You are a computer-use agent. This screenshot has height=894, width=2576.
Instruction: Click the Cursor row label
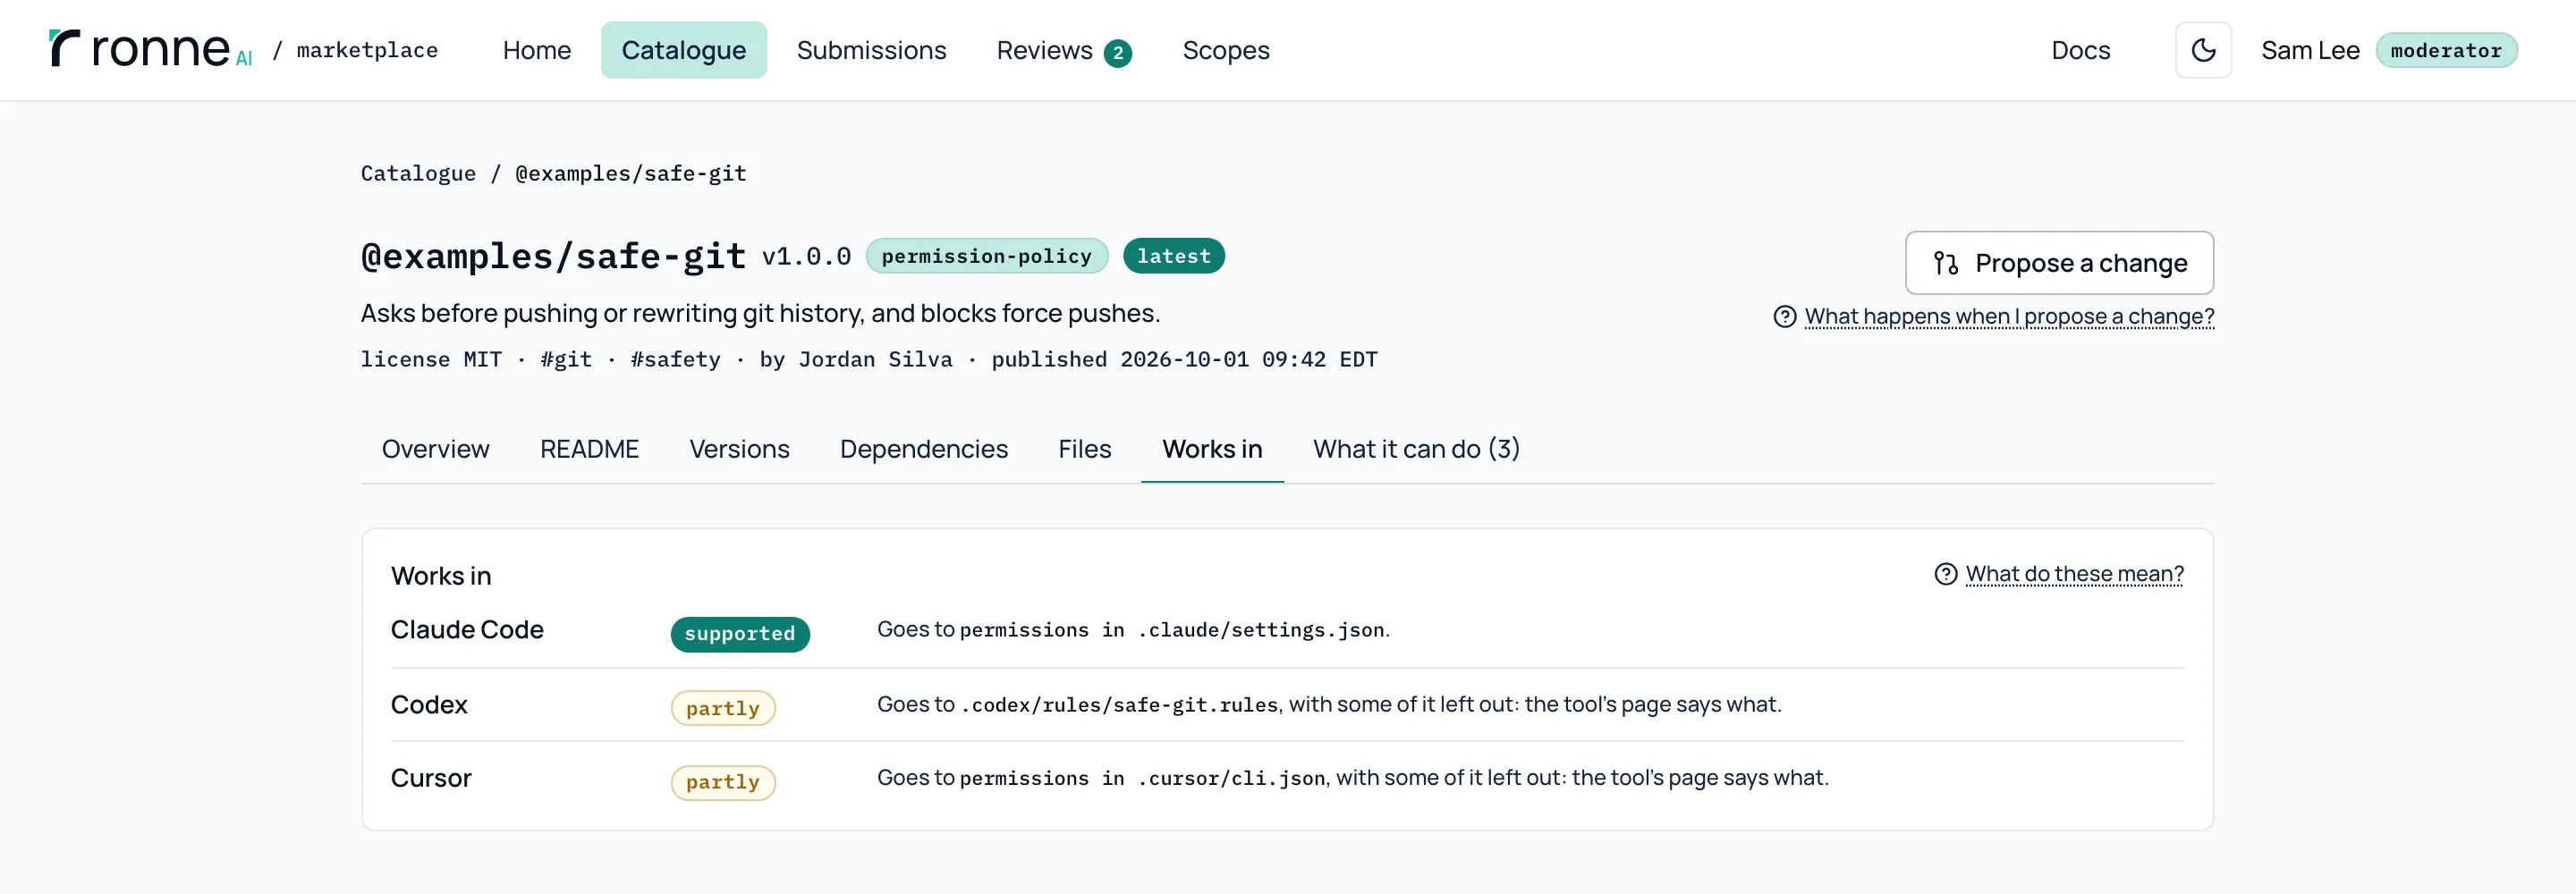coord(431,778)
